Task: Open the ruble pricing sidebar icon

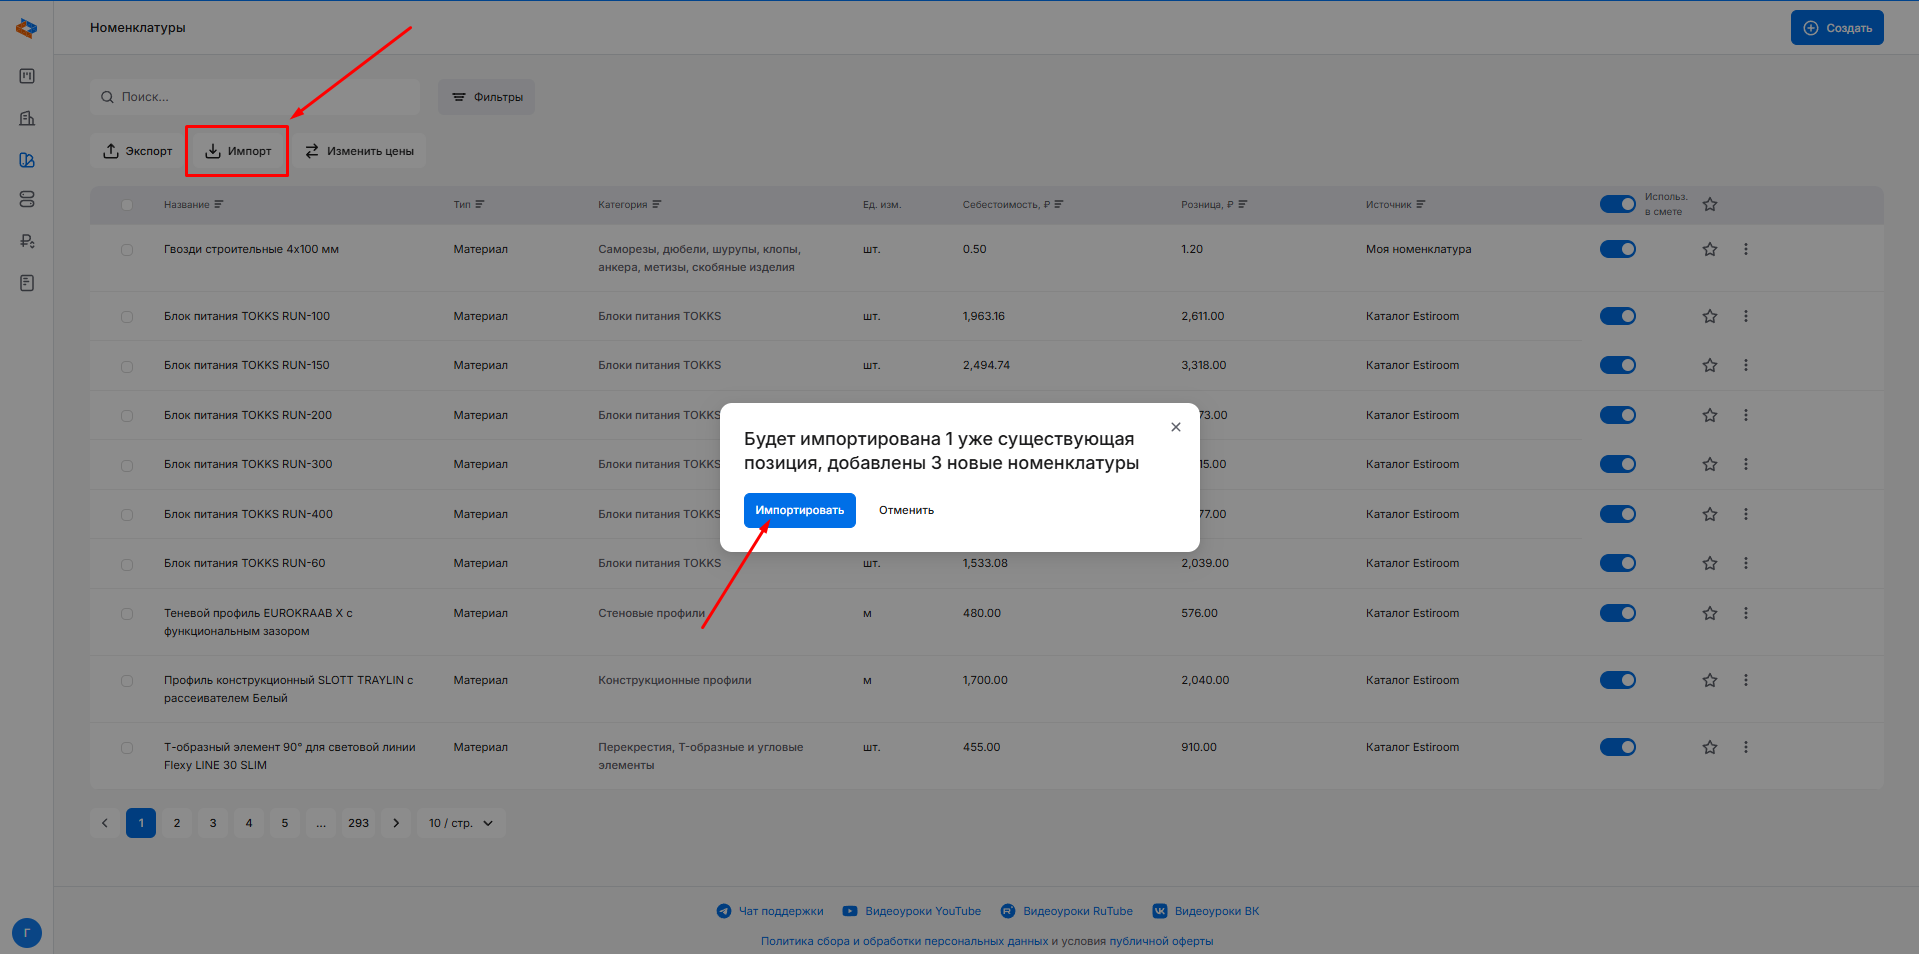Action: coord(27,241)
